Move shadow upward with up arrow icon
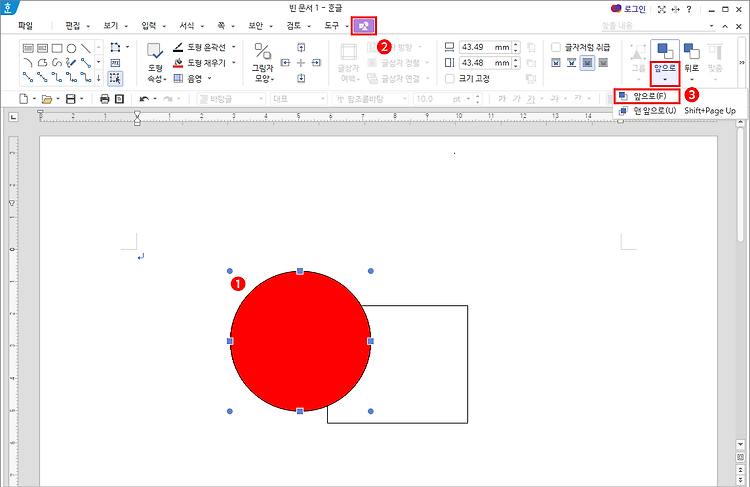This screenshot has height=487, width=750. (x=301, y=47)
